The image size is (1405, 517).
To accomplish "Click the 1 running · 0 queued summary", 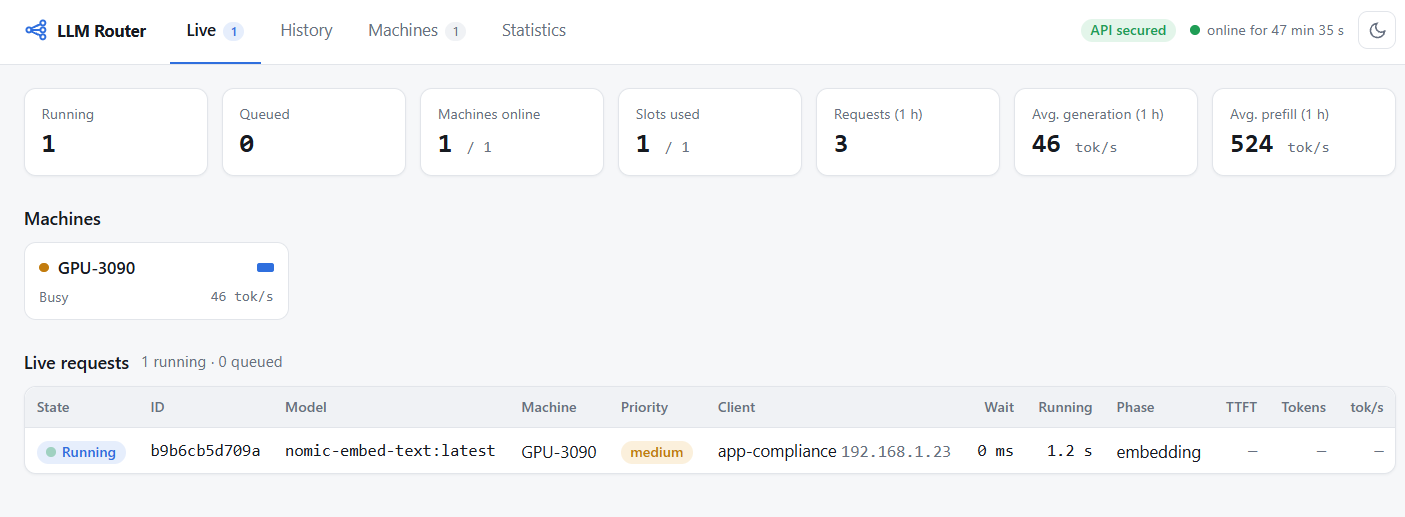I will pyautogui.click(x=212, y=362).
